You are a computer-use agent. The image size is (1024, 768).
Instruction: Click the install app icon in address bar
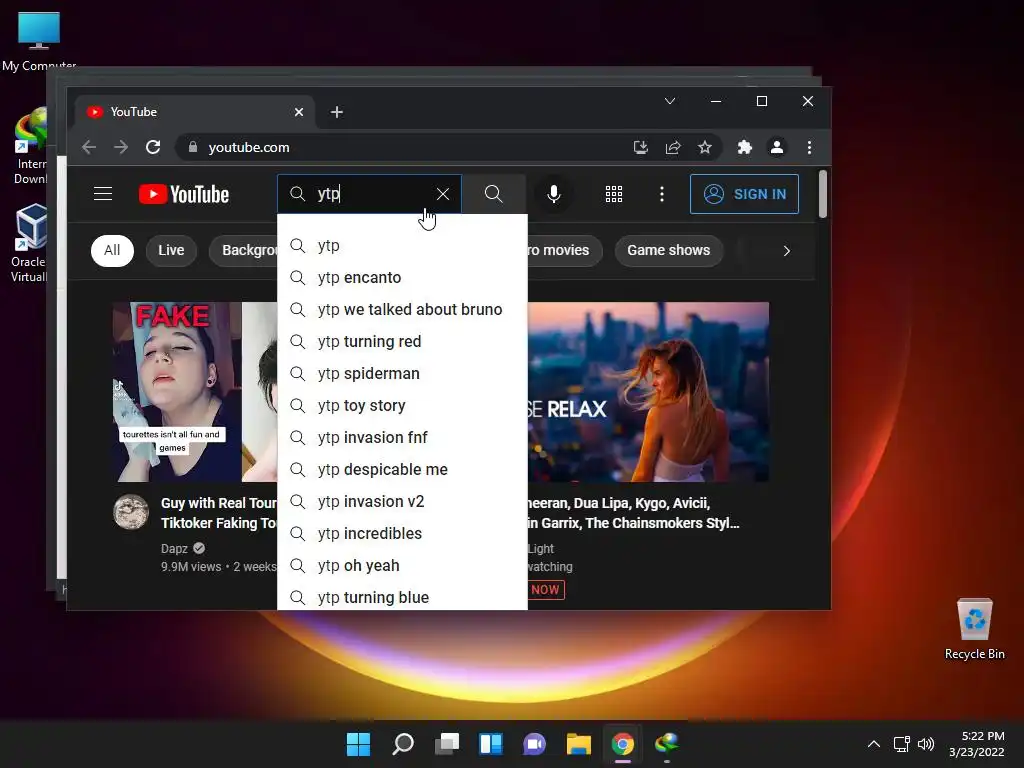[641, 147]
